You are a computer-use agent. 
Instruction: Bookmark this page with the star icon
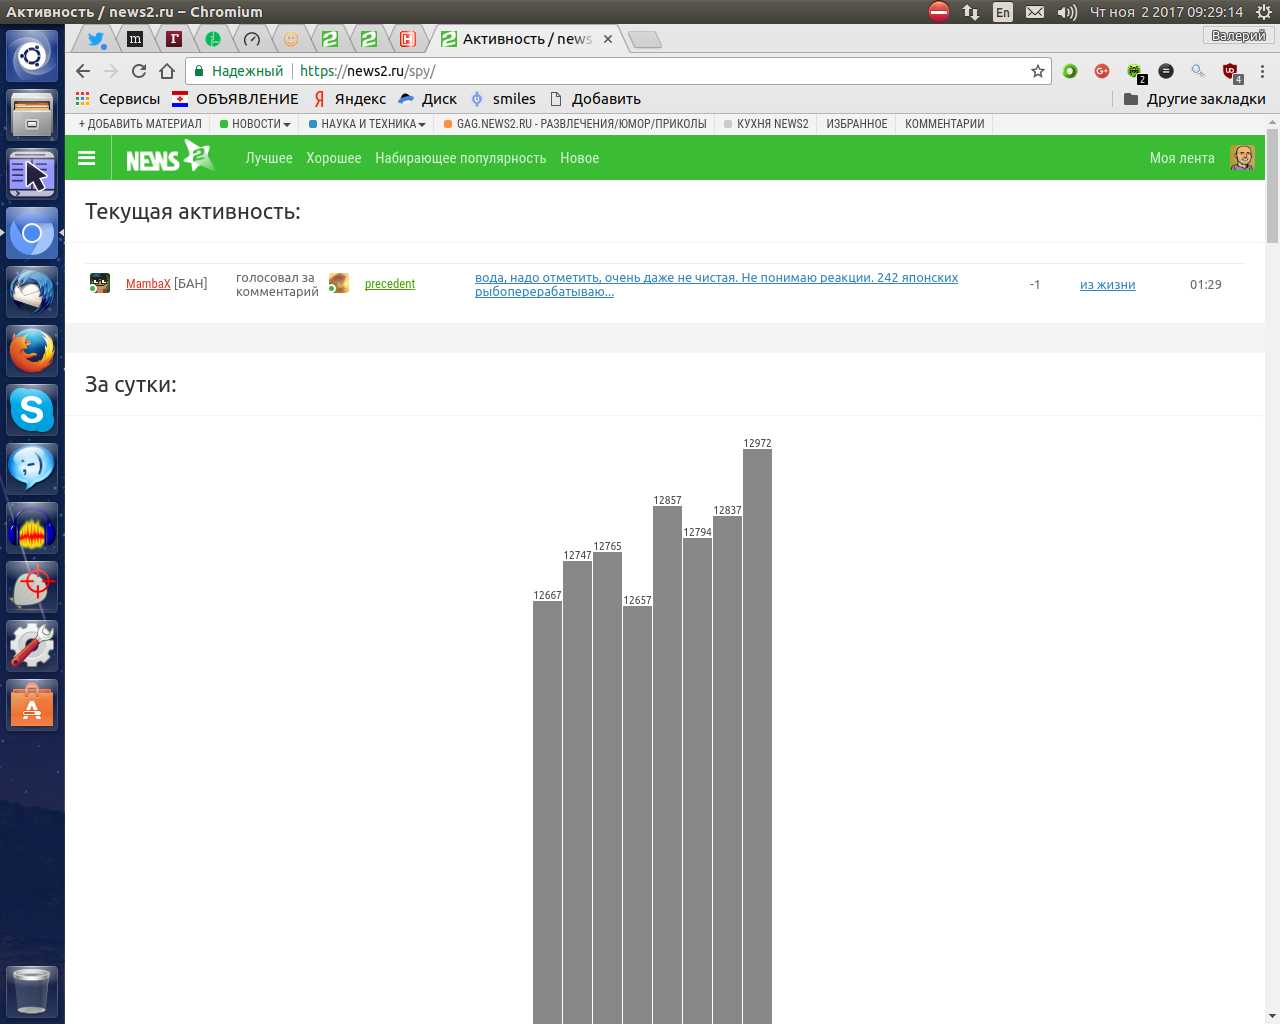[1038, 71]
